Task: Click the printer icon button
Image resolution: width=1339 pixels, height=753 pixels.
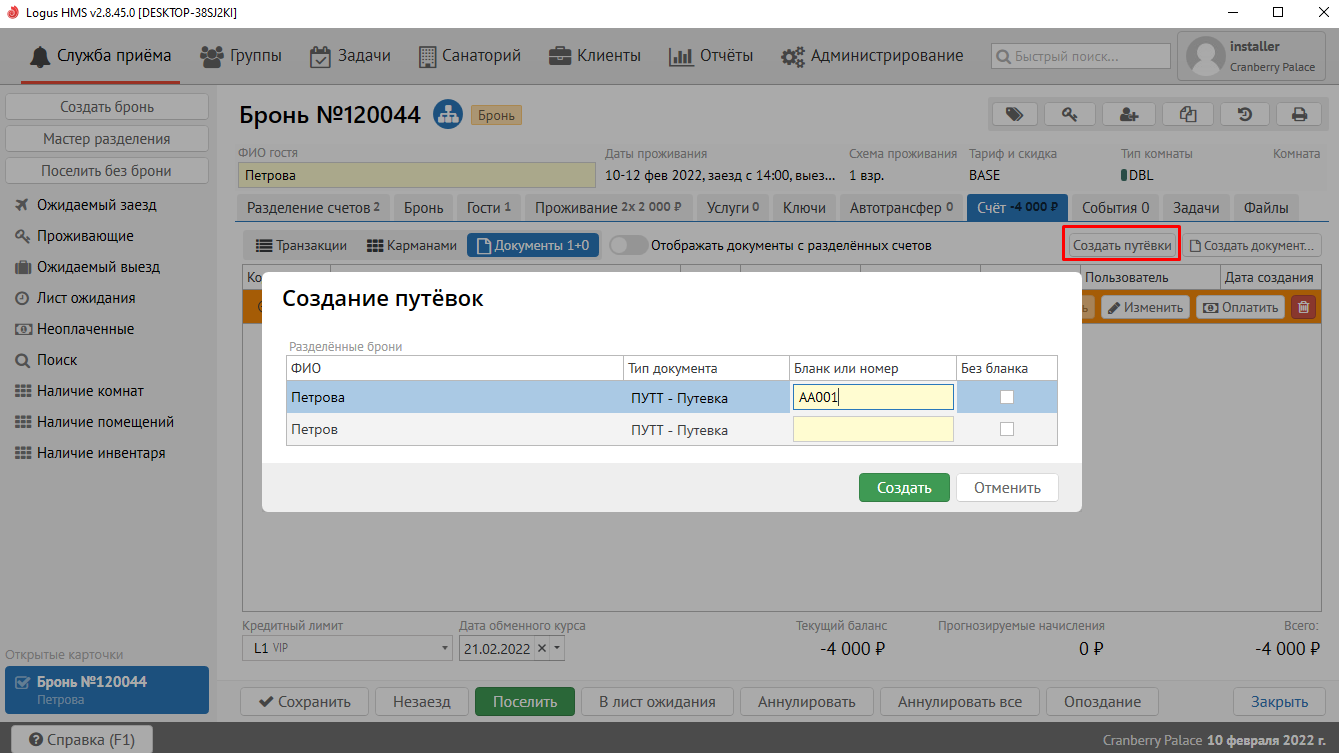Action: tap(1299, 114)
